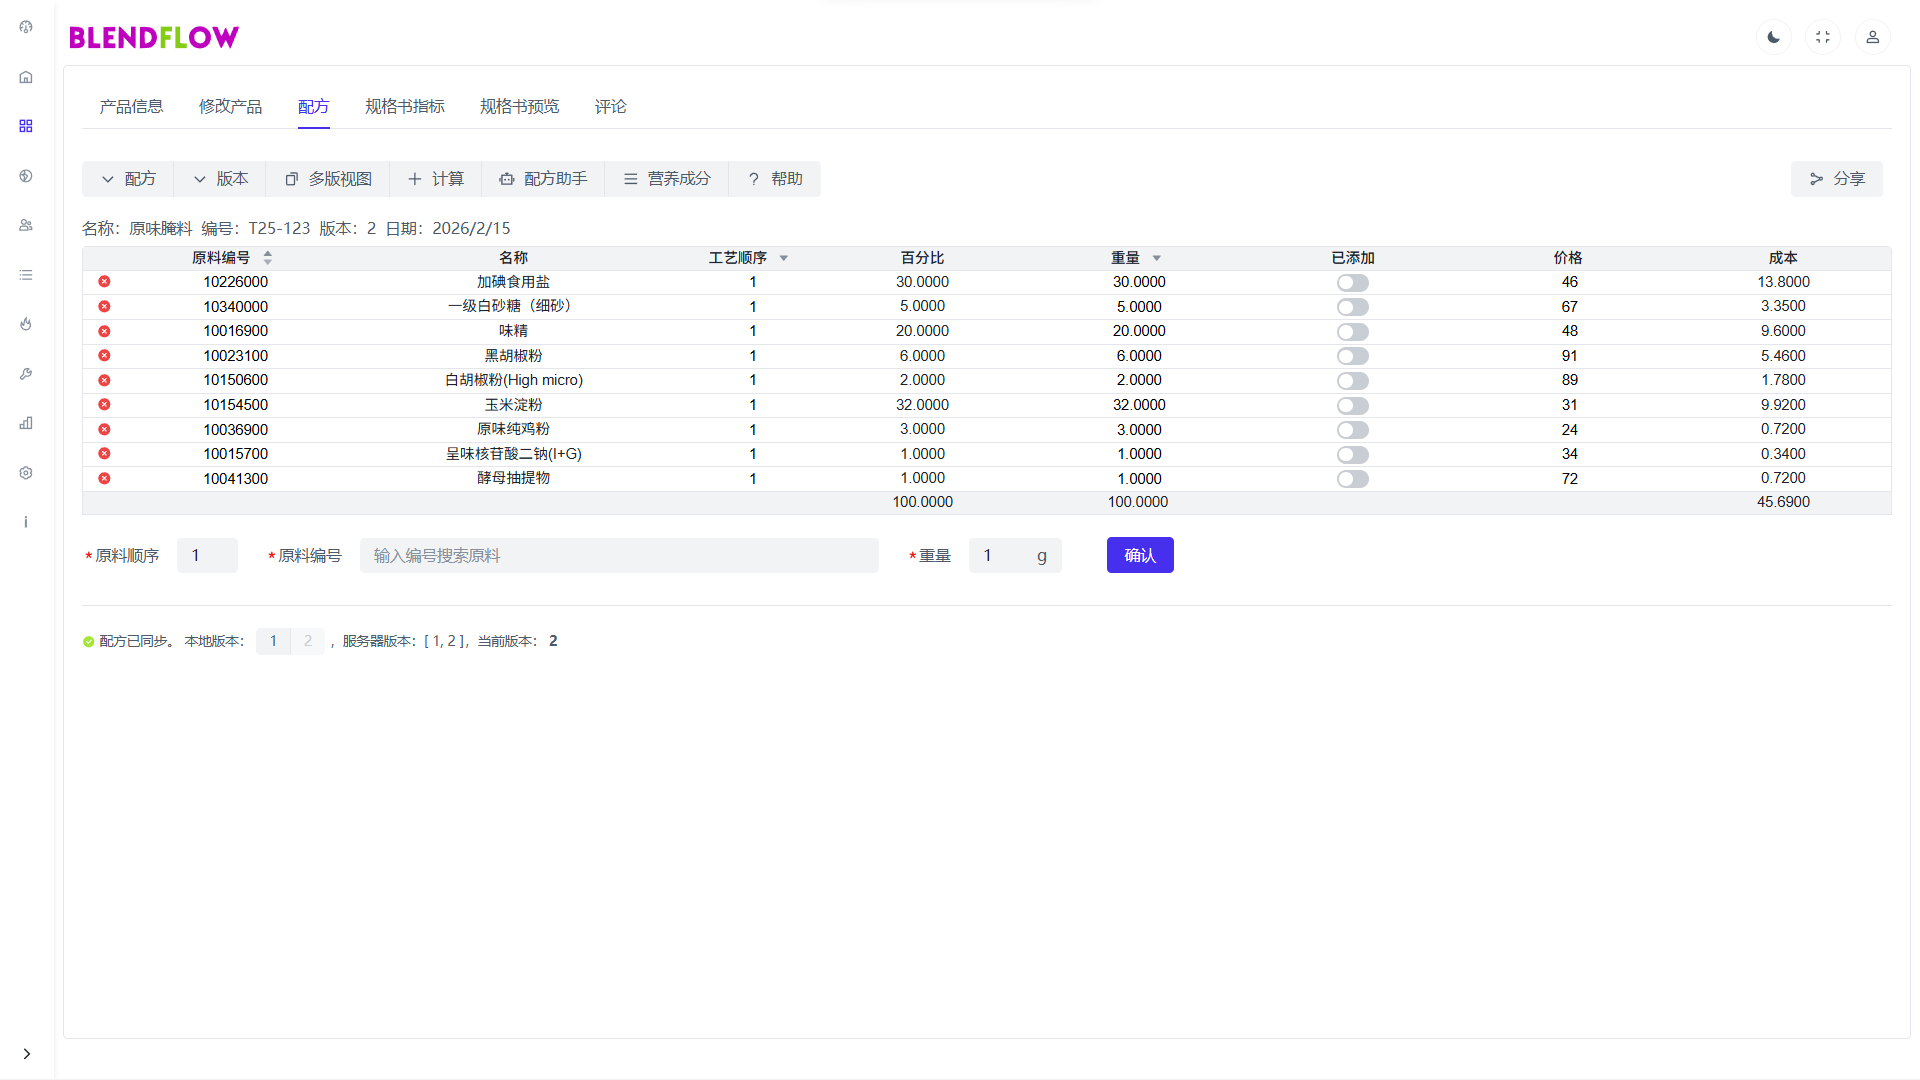Click the fullscreen icon in header
This screenshot has height=1080, width=1920.
[1822, 37]
